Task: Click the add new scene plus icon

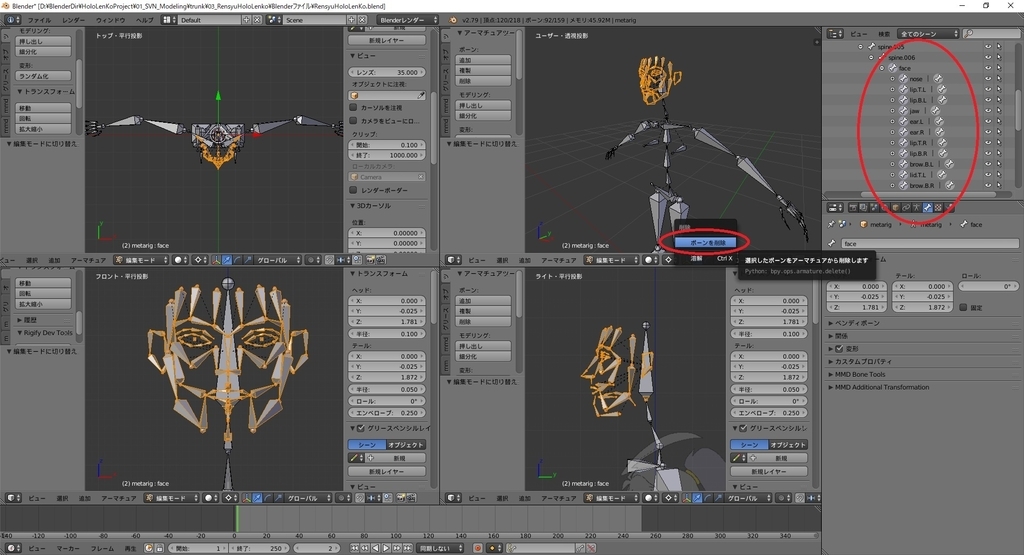Action: pyautogui.click(x=351, y=20)
